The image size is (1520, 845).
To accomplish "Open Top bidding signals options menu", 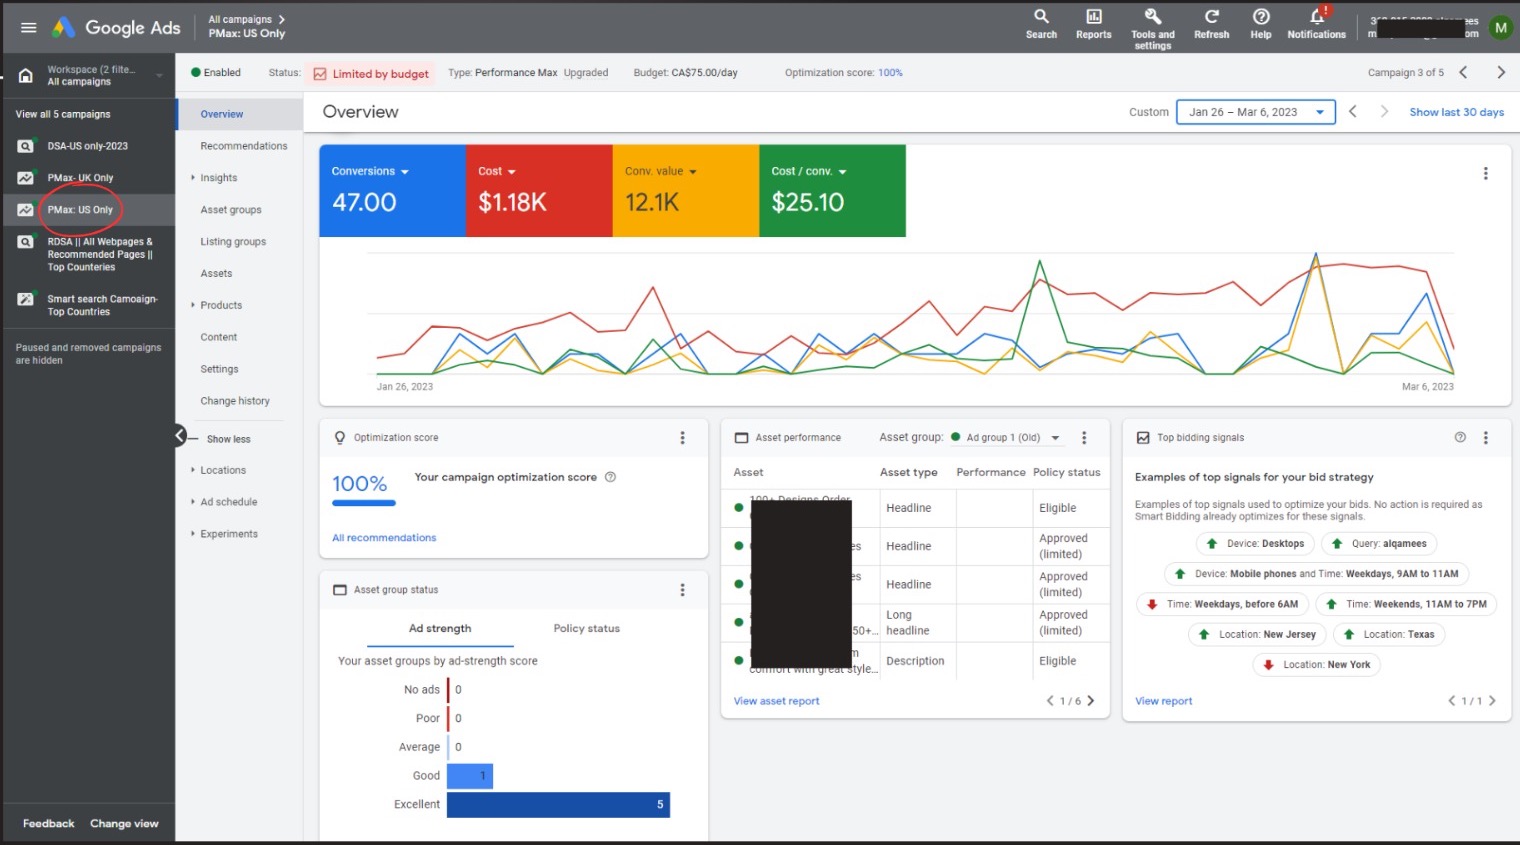I will pos(1485,438).
